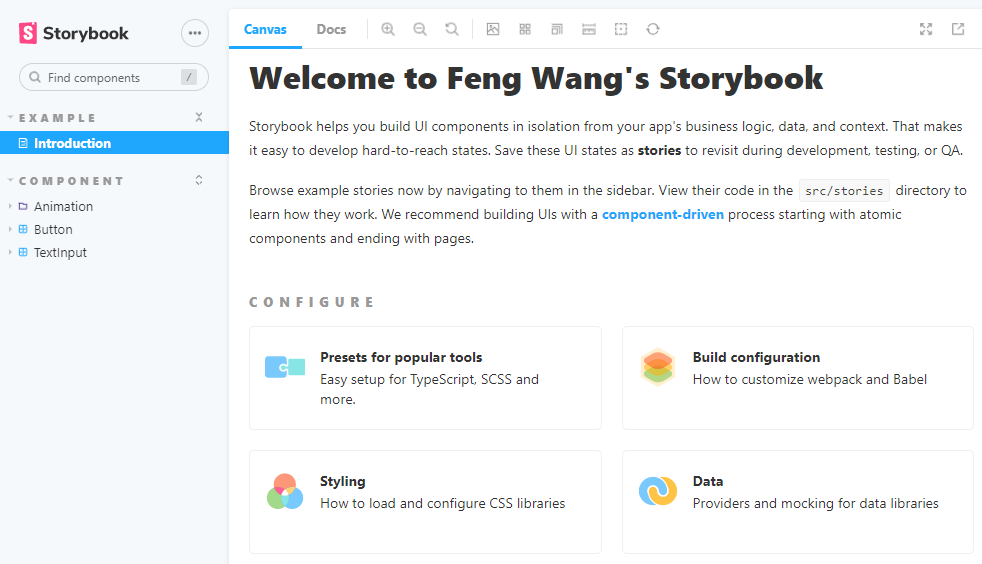Click the zoom in toolbar icon

388,29
